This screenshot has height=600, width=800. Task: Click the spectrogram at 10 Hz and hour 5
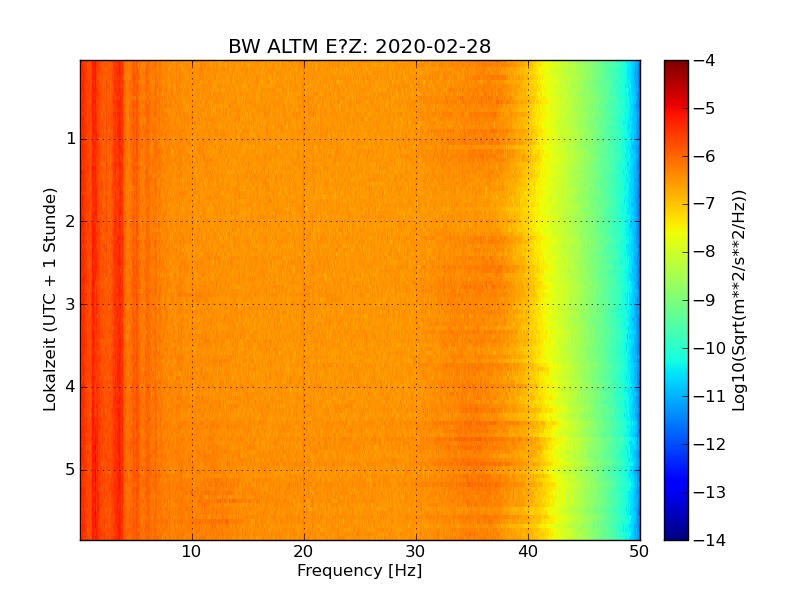[192, 470]
